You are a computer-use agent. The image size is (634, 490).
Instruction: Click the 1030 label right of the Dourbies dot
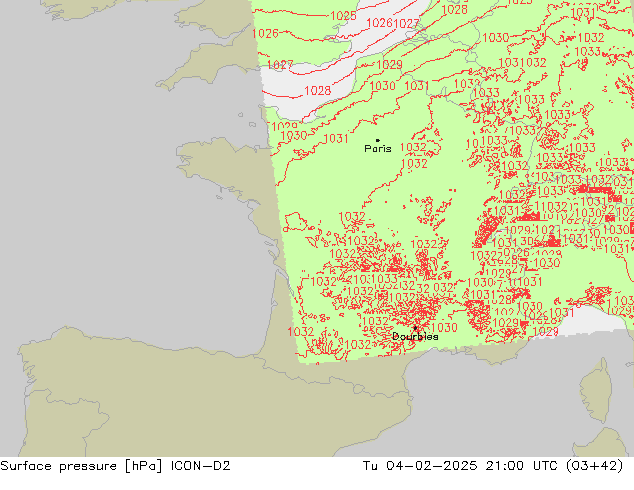pyautogui.click(x=444, y=327)
